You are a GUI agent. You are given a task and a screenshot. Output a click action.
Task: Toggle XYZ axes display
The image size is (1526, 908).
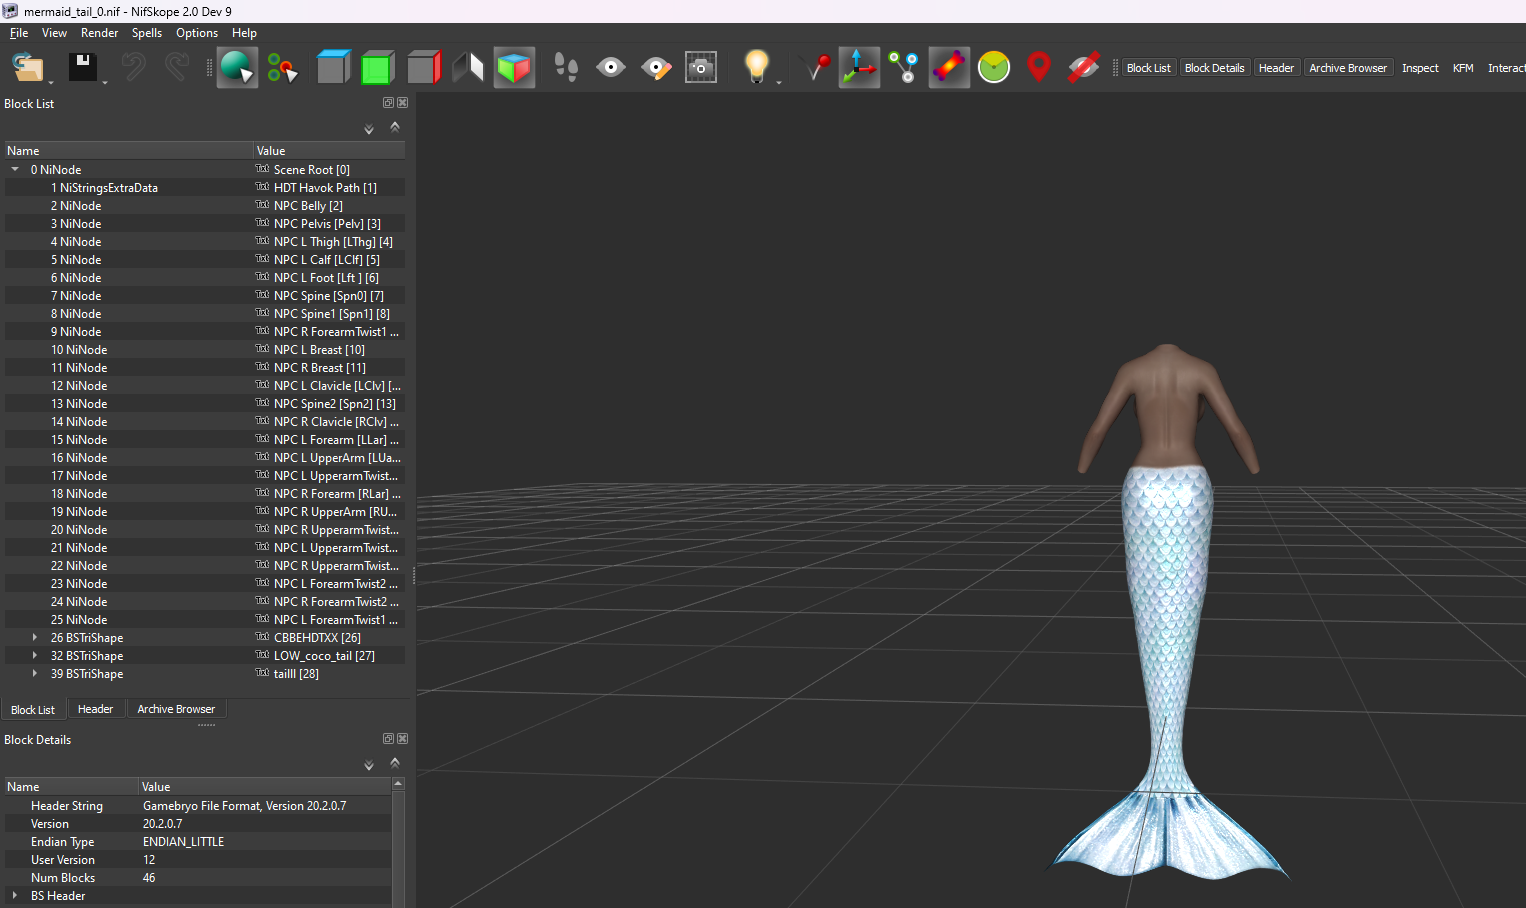(x=859, y=68)
